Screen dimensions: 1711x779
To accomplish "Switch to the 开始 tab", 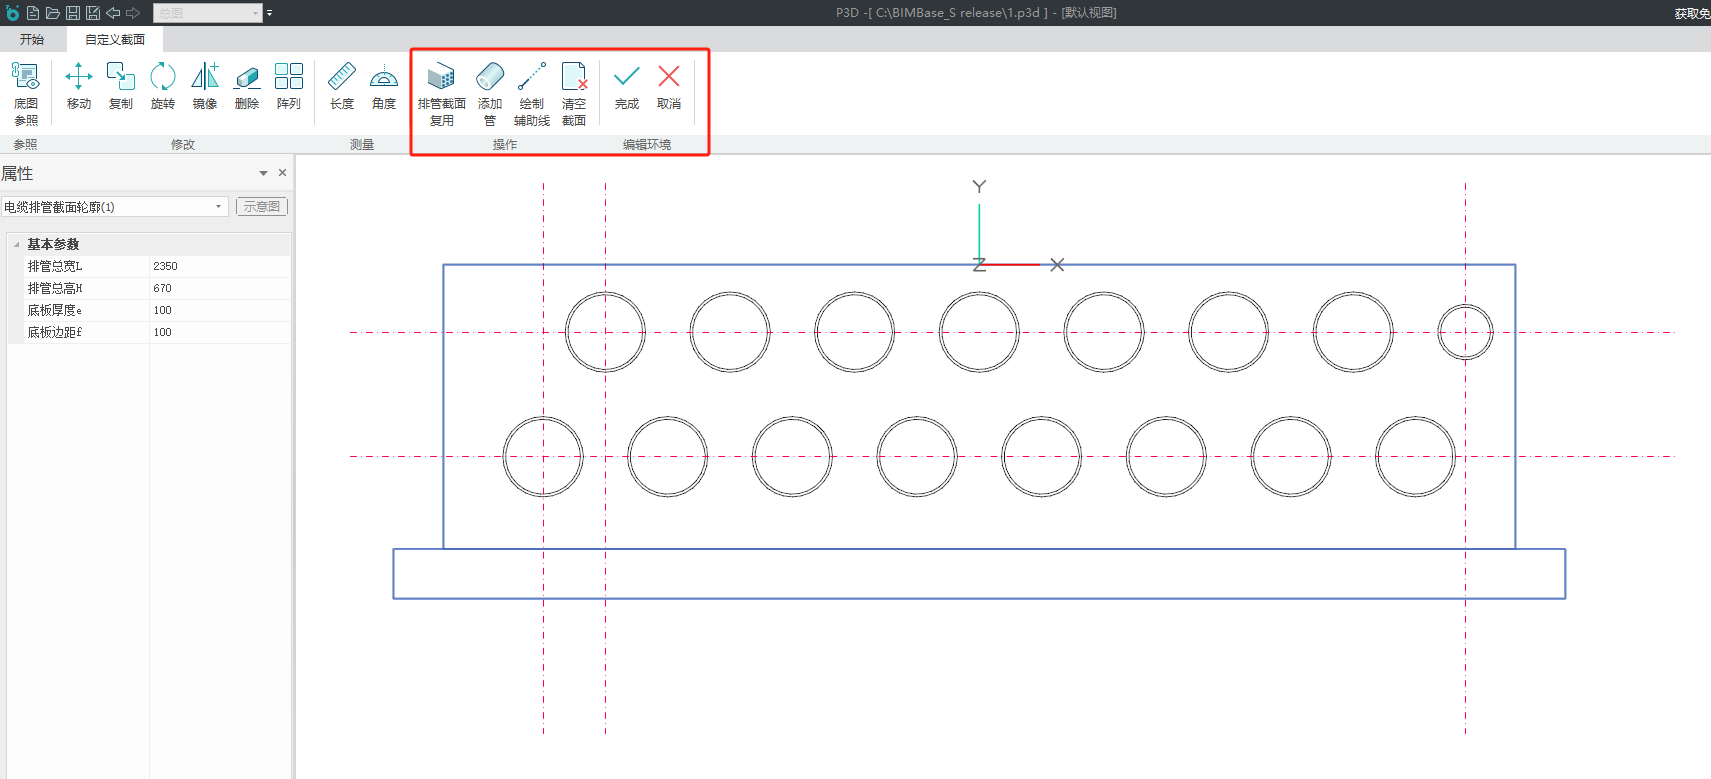I will tap(32, 40).
